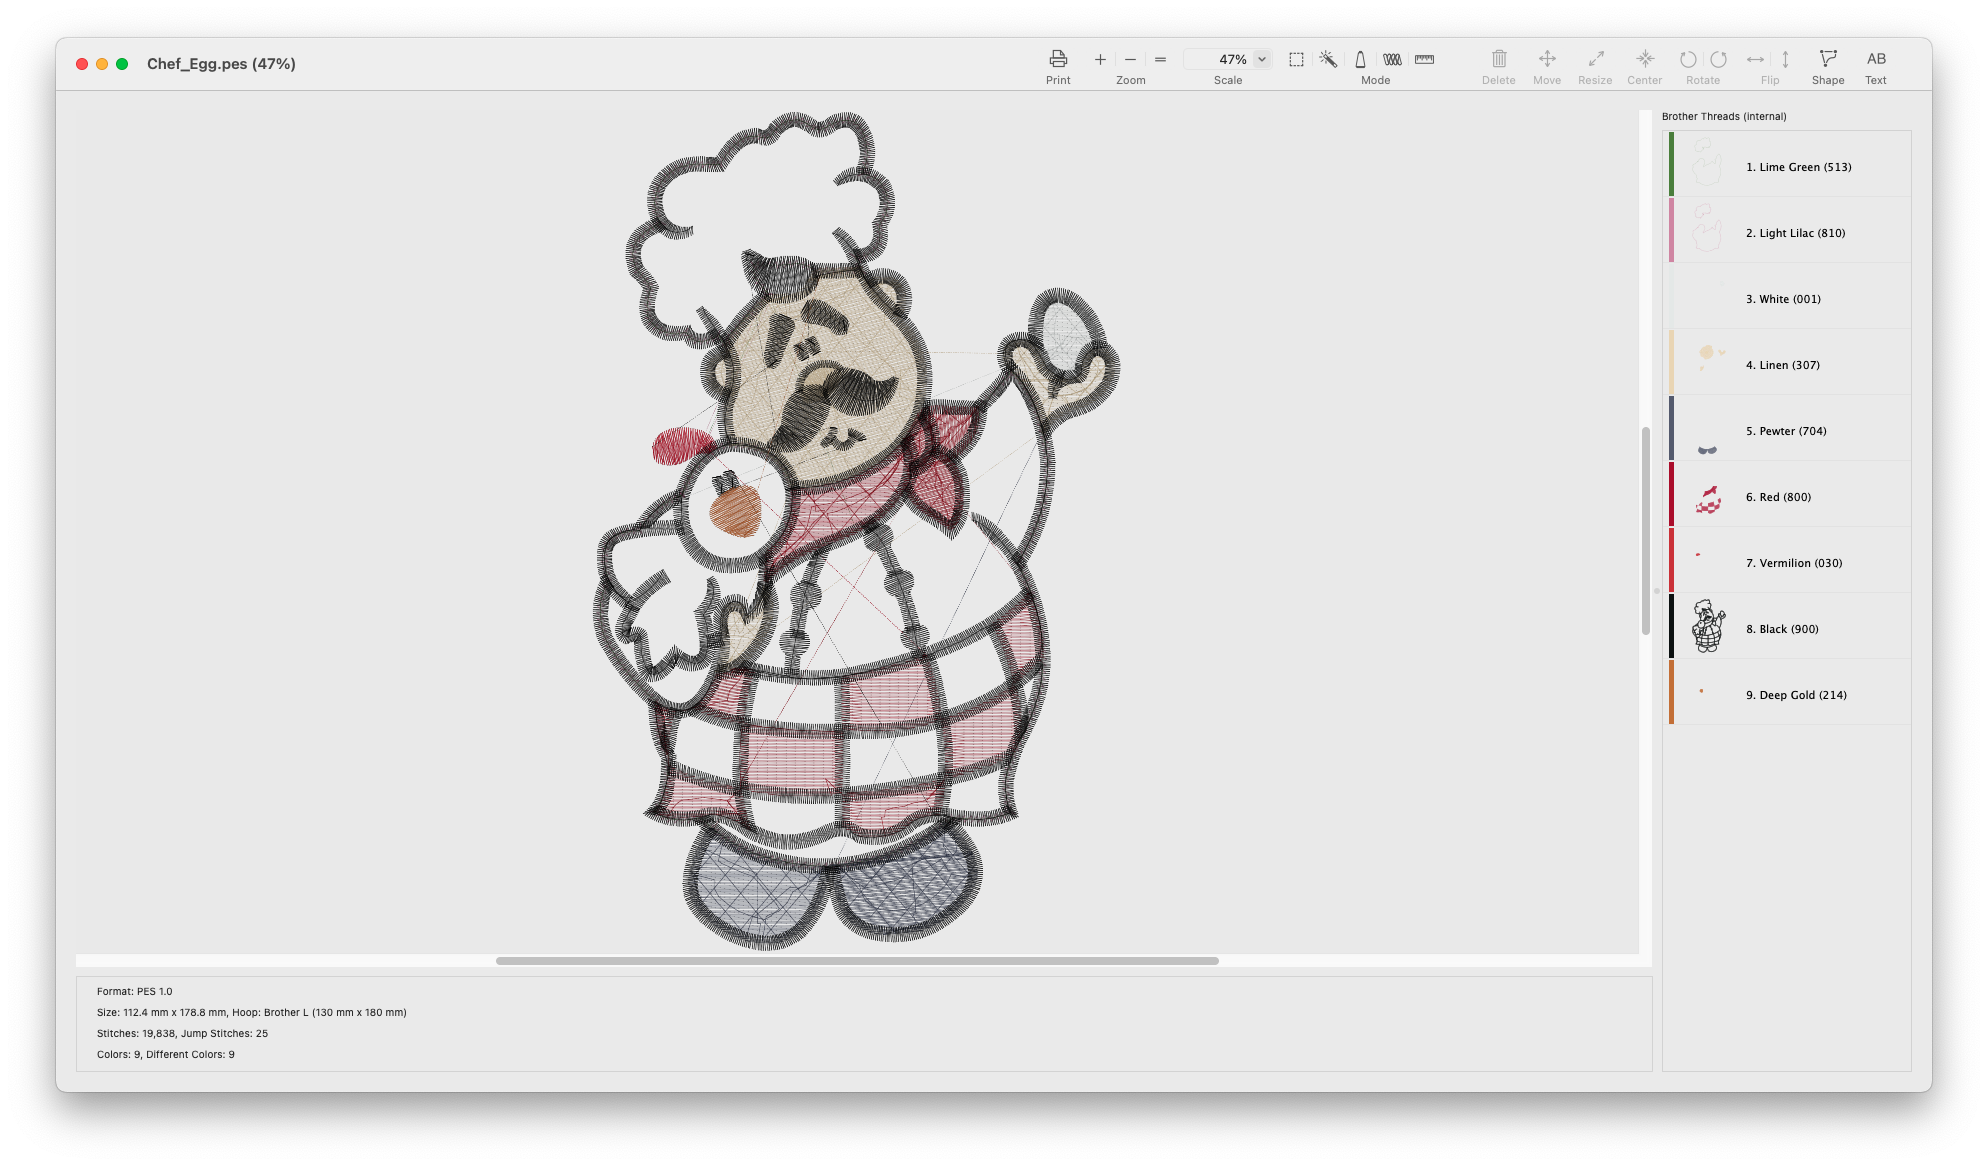Image resolution: width=1988 pixels, height=1166 pixels.
Task: Open the scale percentage dropdown arrow
Action: coord(1262,59)
